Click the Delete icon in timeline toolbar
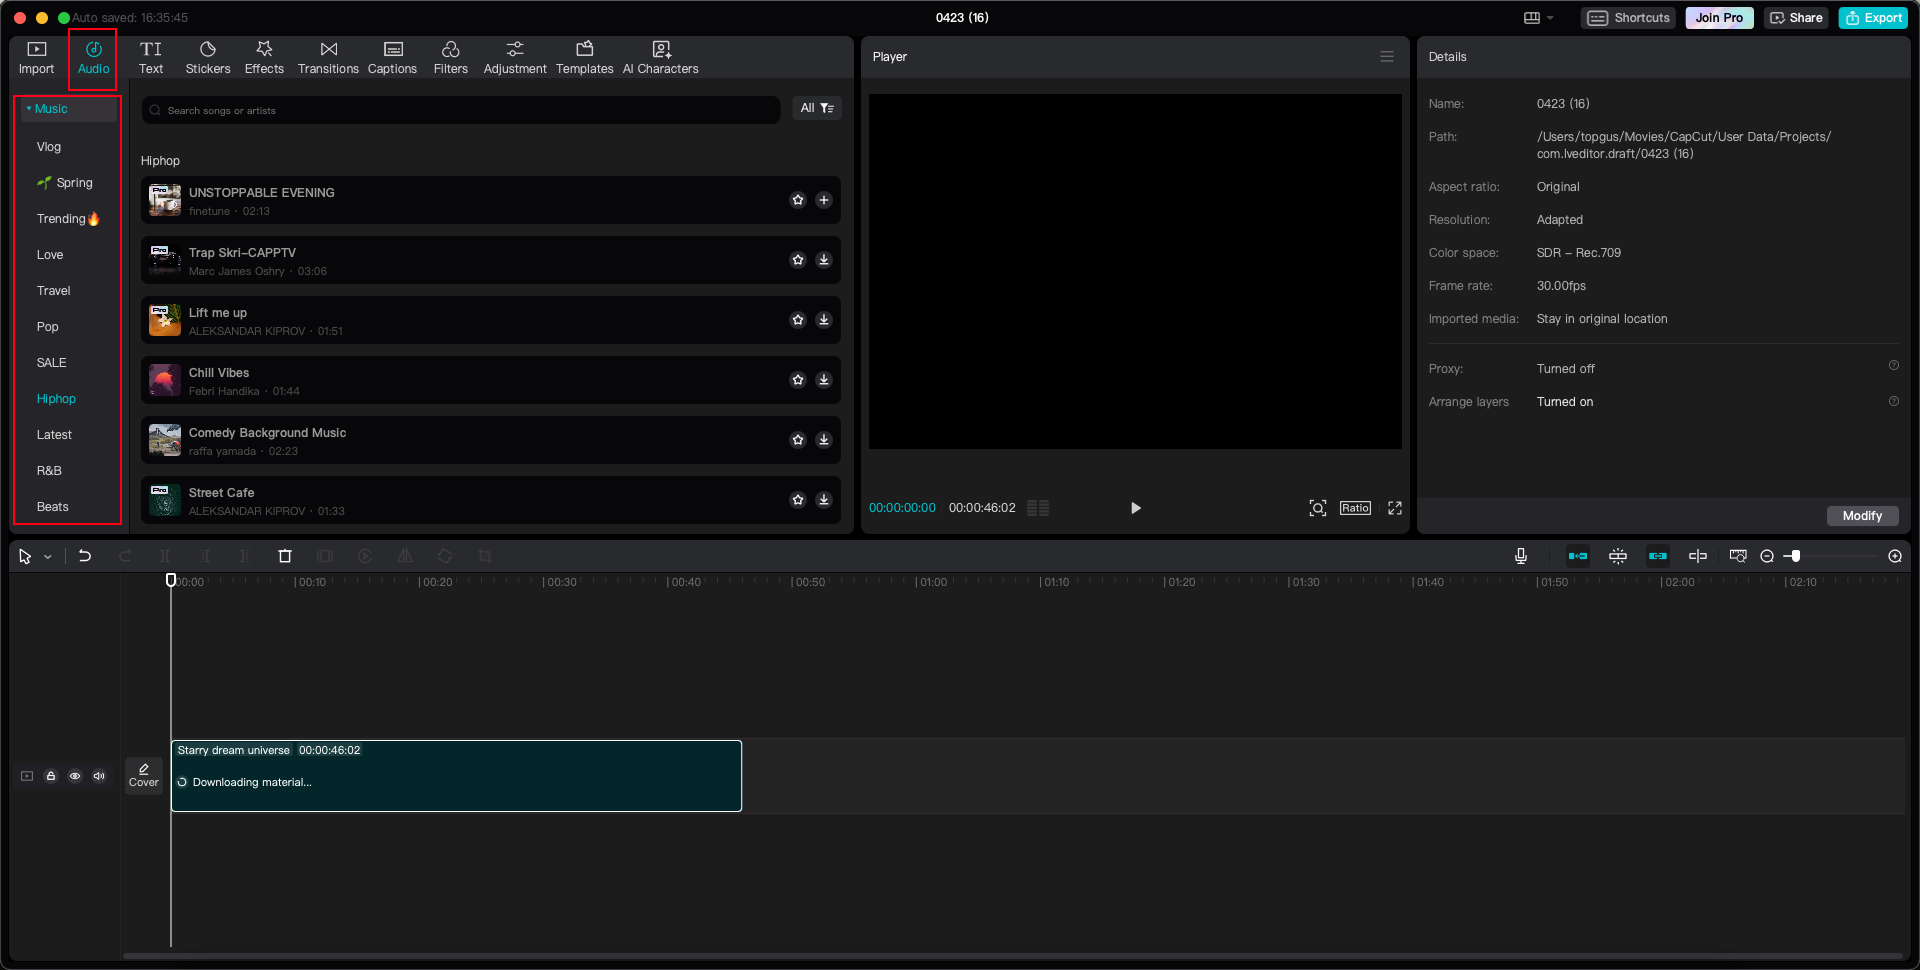1920x970 pixels. point(285,556)
